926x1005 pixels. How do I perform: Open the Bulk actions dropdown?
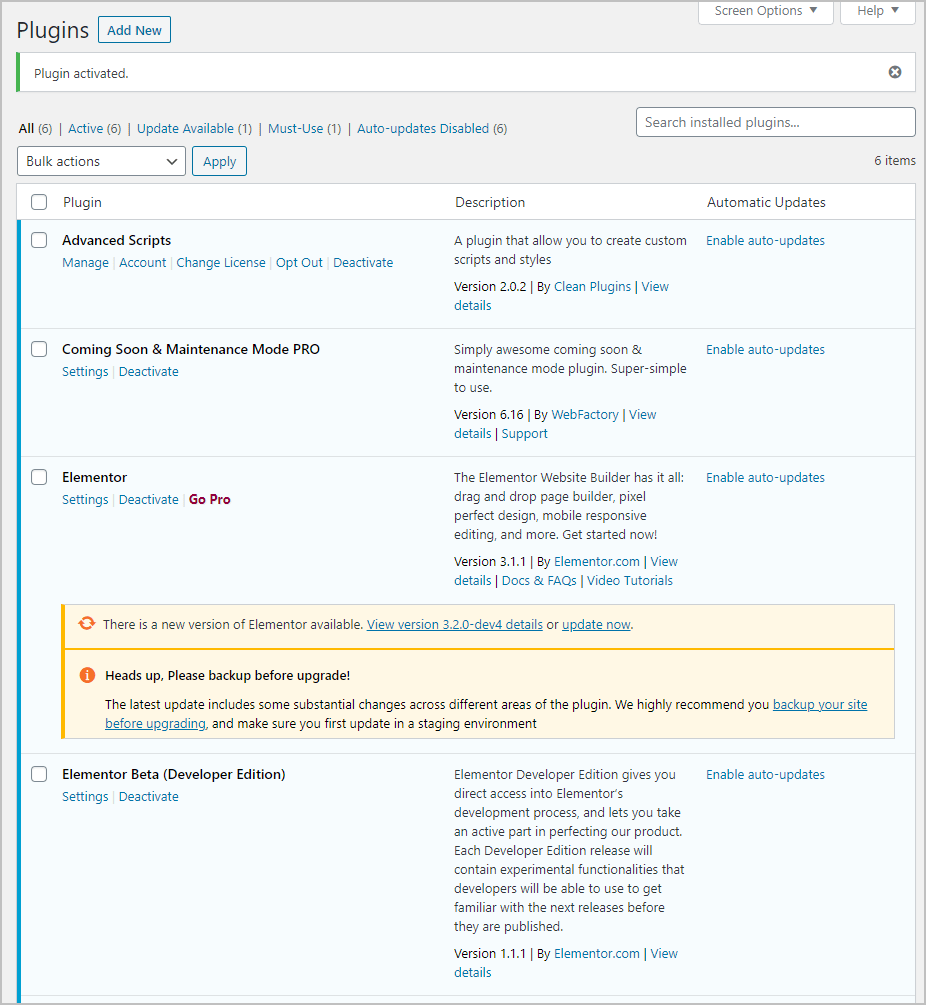click(x=101, y=161)
